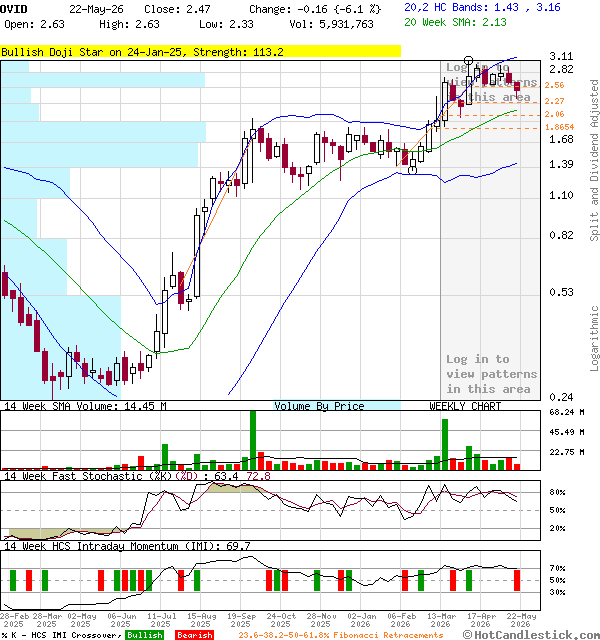The height and width of the screenshot is (640, 600).
Task: Click the 20,2 HC Bands legend text
Action: tap(482, 7)
